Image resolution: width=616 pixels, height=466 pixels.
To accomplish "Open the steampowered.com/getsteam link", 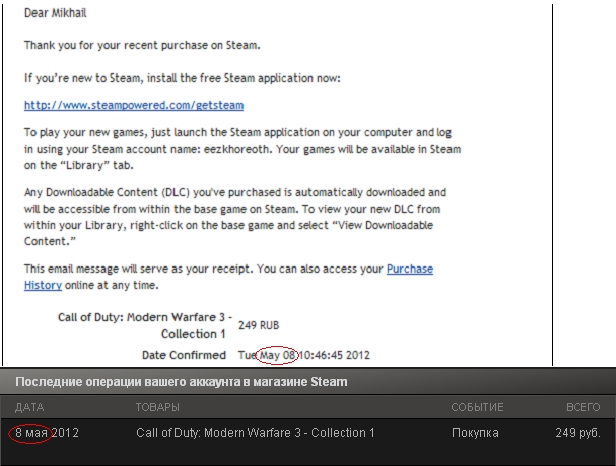I will click(134, 104).
